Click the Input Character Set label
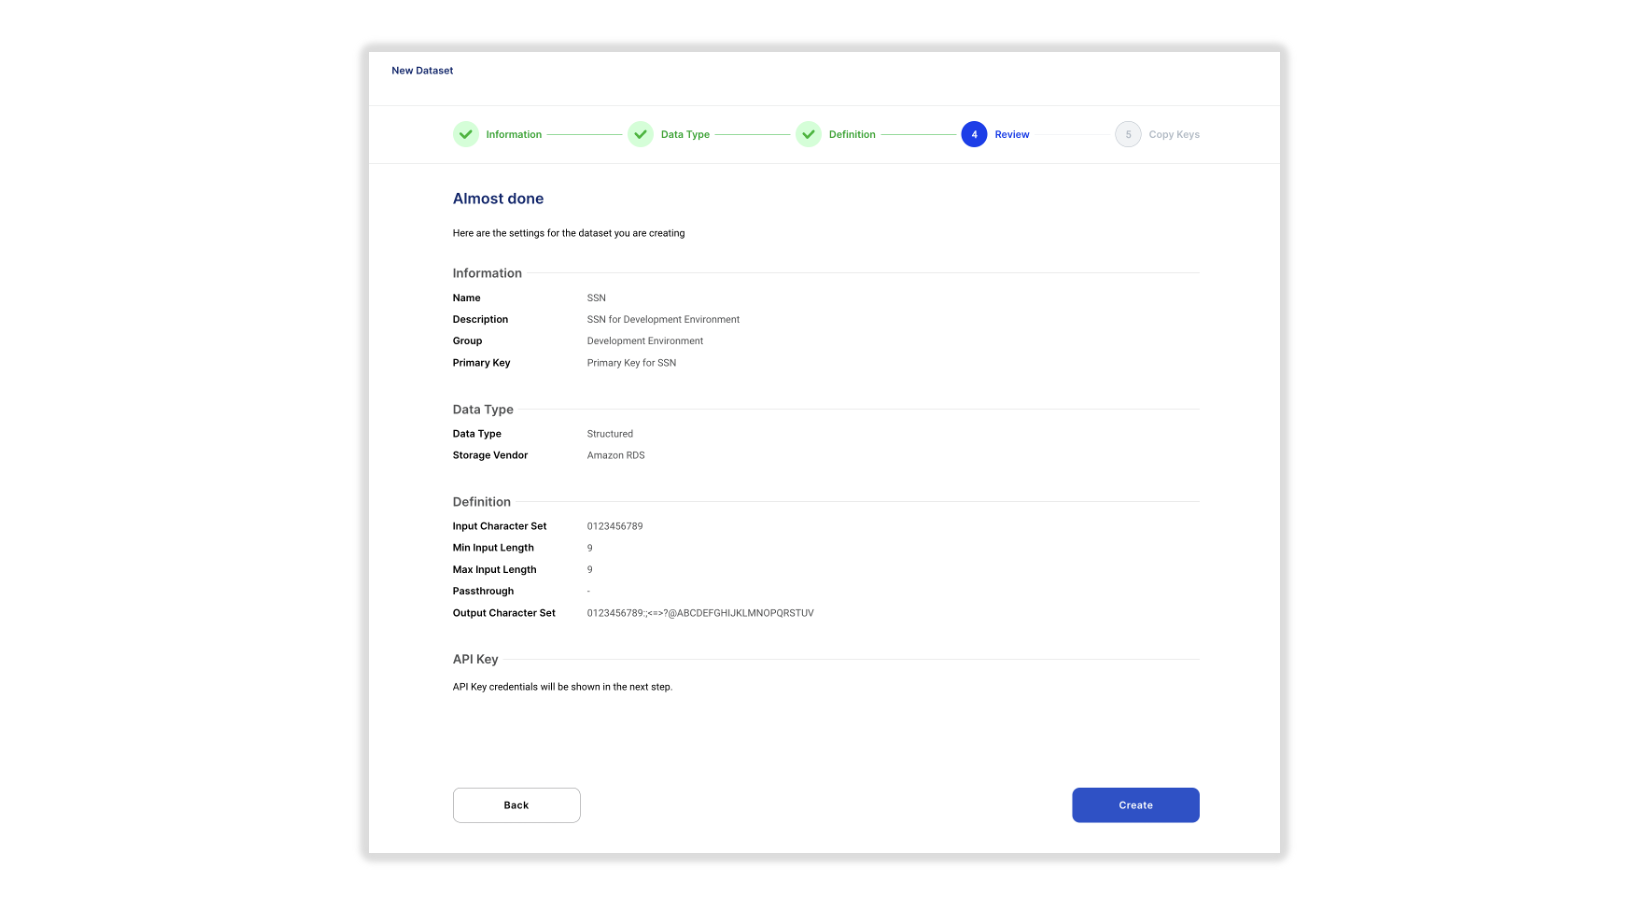Screen dimensions: 1652x910 [x=499, y=526]
